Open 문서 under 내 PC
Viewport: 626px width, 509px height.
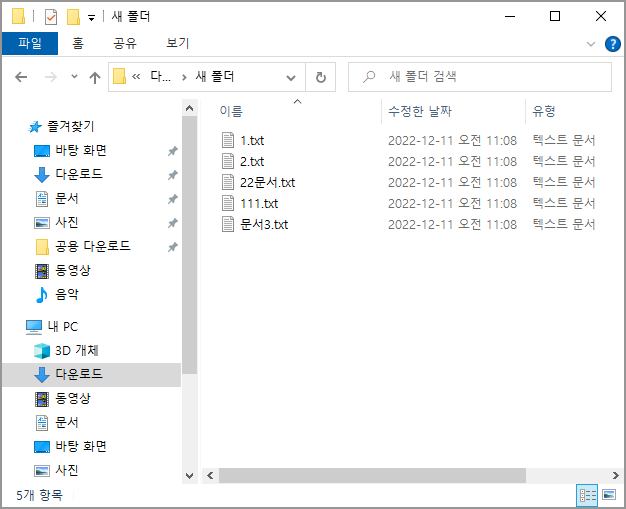[x=66, y=422]
